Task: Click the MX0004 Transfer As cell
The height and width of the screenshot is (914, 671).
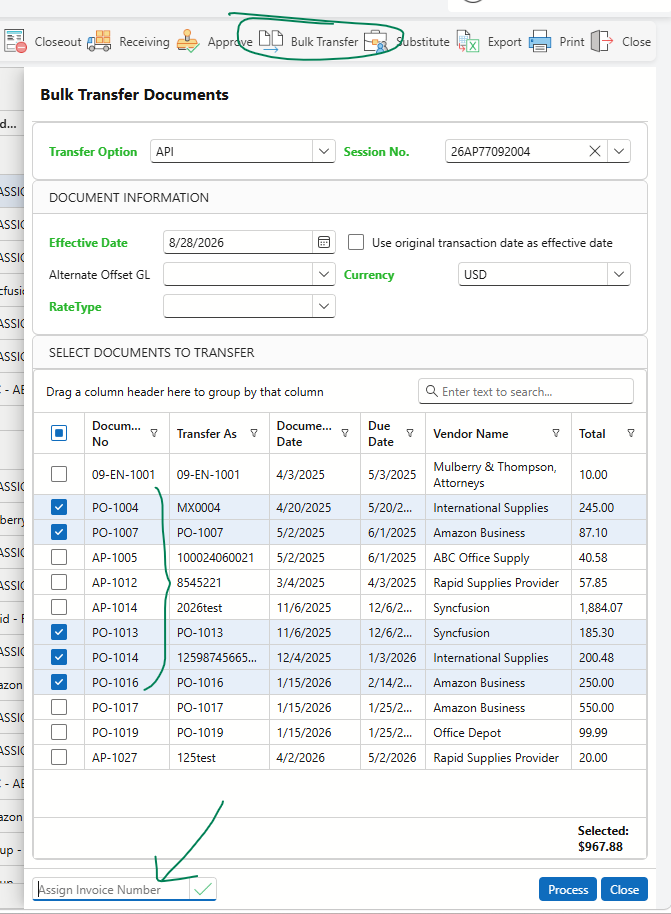Action: [x=219, y=508]
